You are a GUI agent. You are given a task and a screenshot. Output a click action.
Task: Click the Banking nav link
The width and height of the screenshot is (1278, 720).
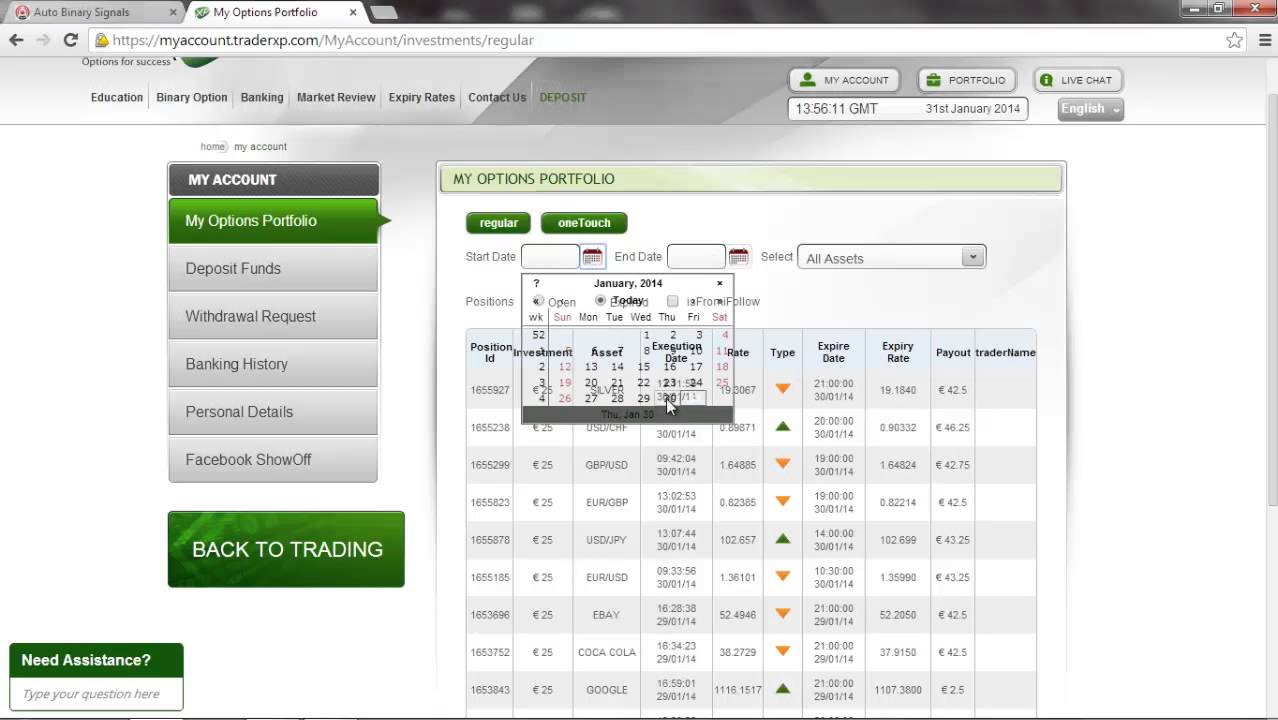pyautogui.click(x=262, y=97)
